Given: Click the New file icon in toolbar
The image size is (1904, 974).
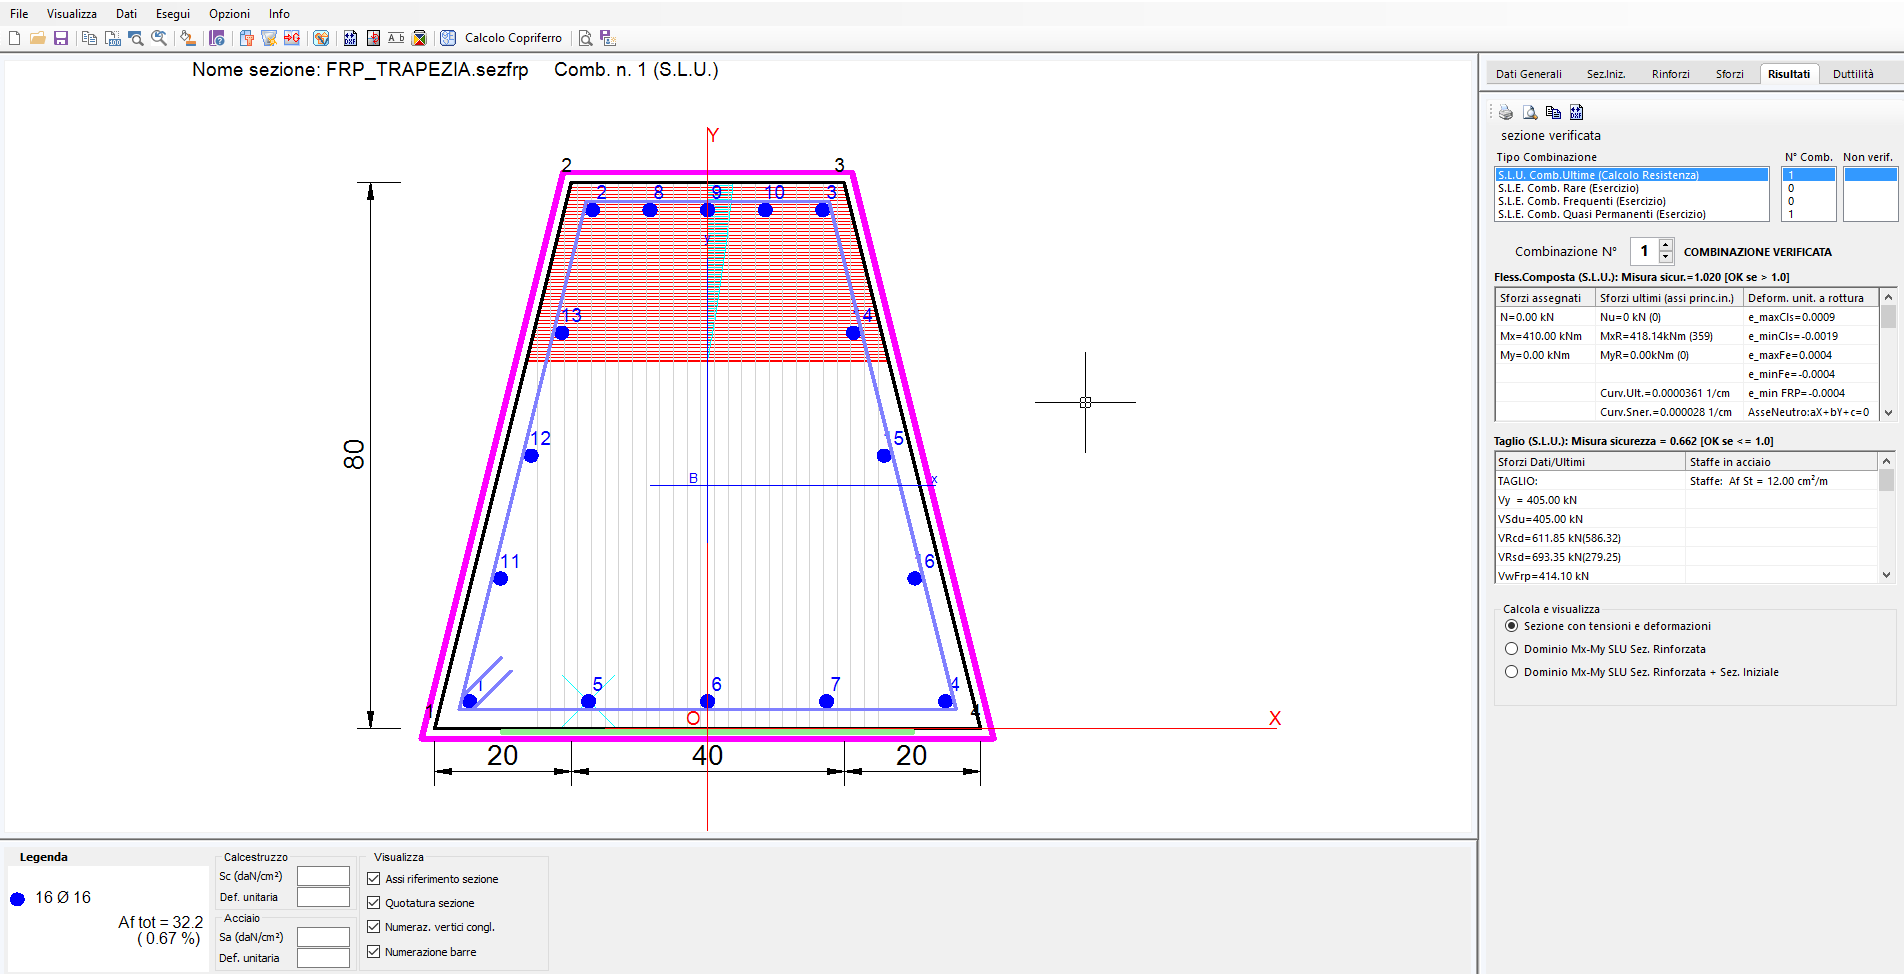Looking at the screenshot, I should (x=14, y=38).
